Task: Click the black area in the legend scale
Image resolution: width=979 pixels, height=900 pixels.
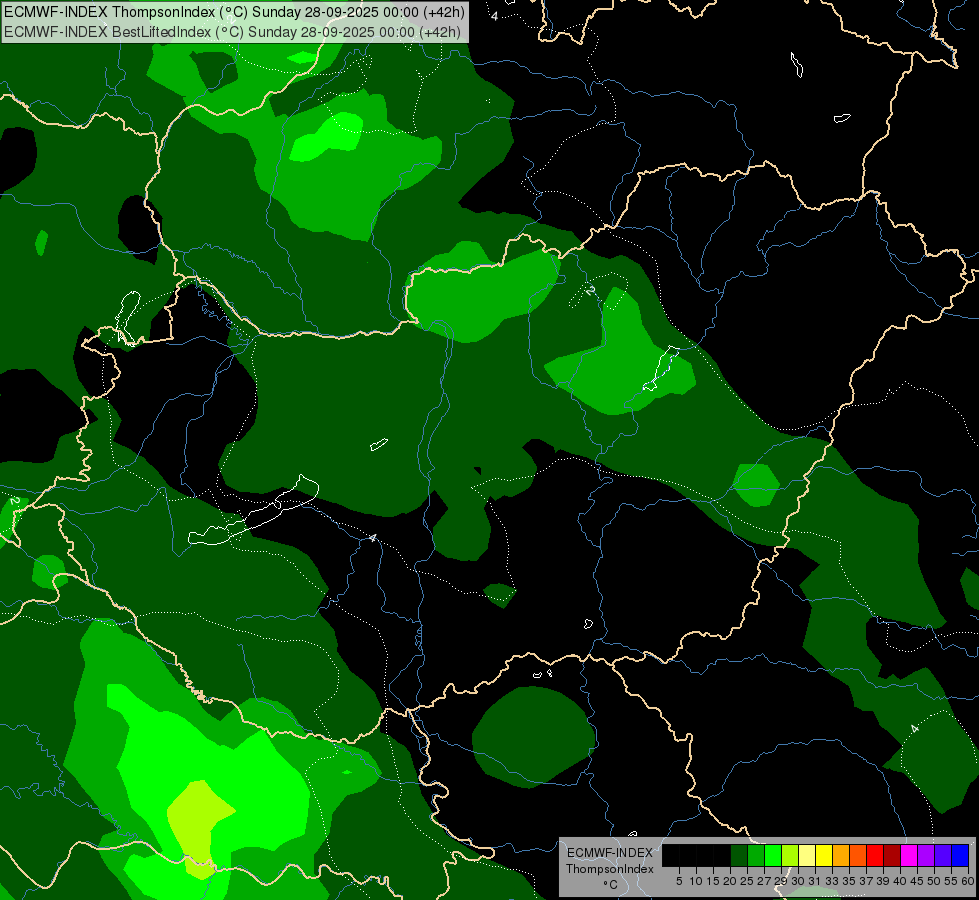Action: (695, 855)
